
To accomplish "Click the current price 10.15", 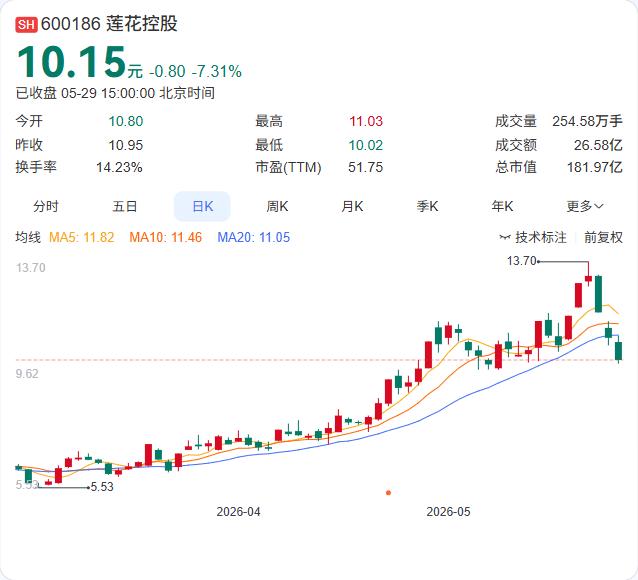I will pos(71,62).
